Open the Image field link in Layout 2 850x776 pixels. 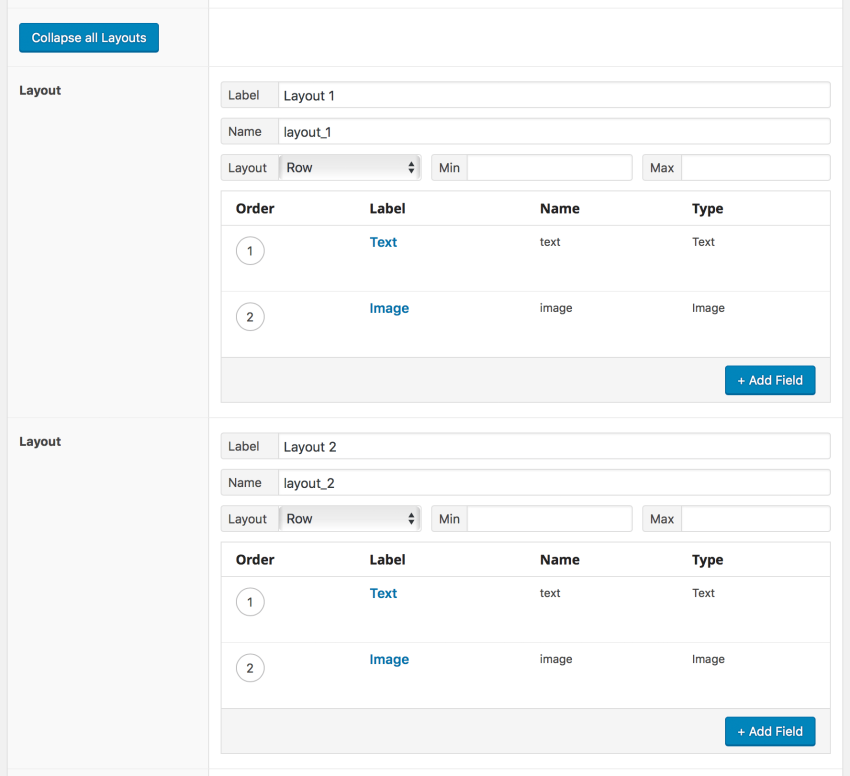389,659
